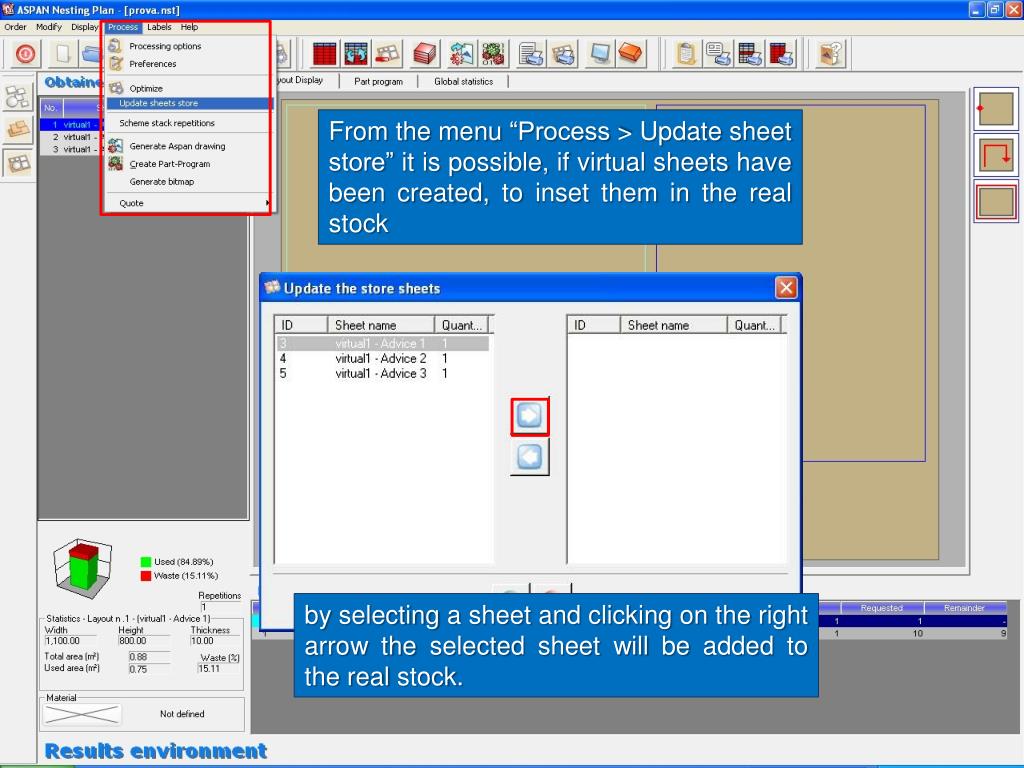Close the Update the store sheets dialog
The width and height of the screenshot is (1024, 768).
click(786, 287)
